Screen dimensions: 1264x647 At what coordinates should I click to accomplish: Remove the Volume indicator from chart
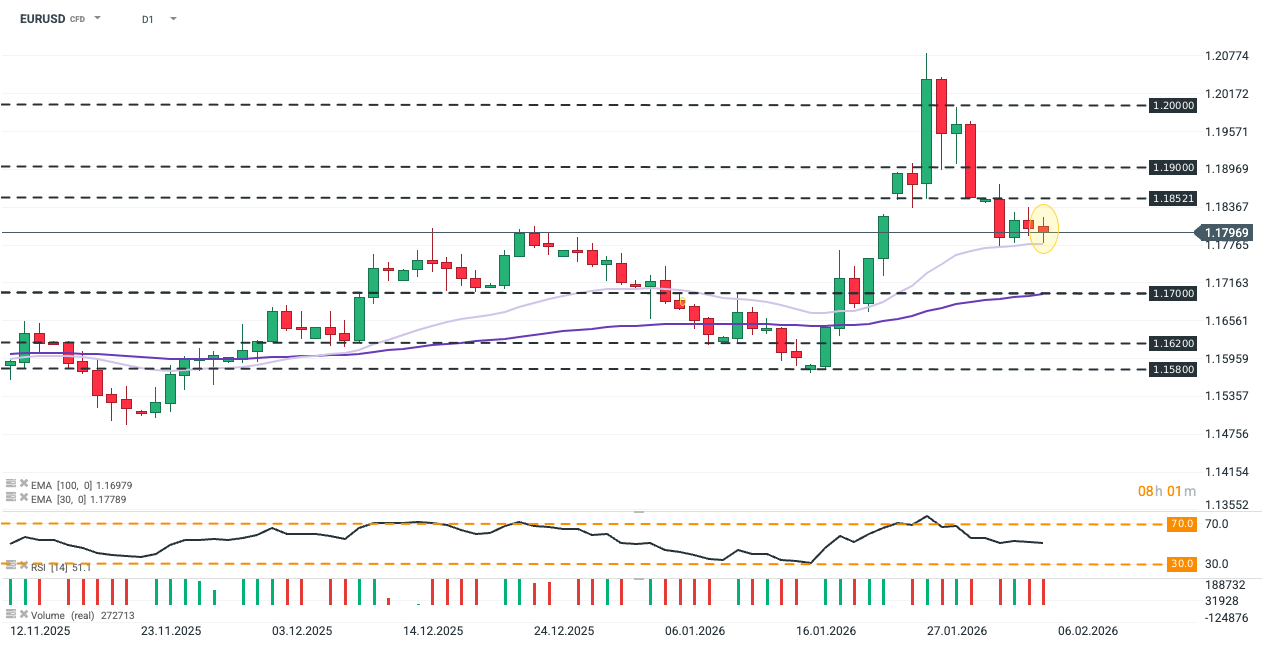click(23, 613)
